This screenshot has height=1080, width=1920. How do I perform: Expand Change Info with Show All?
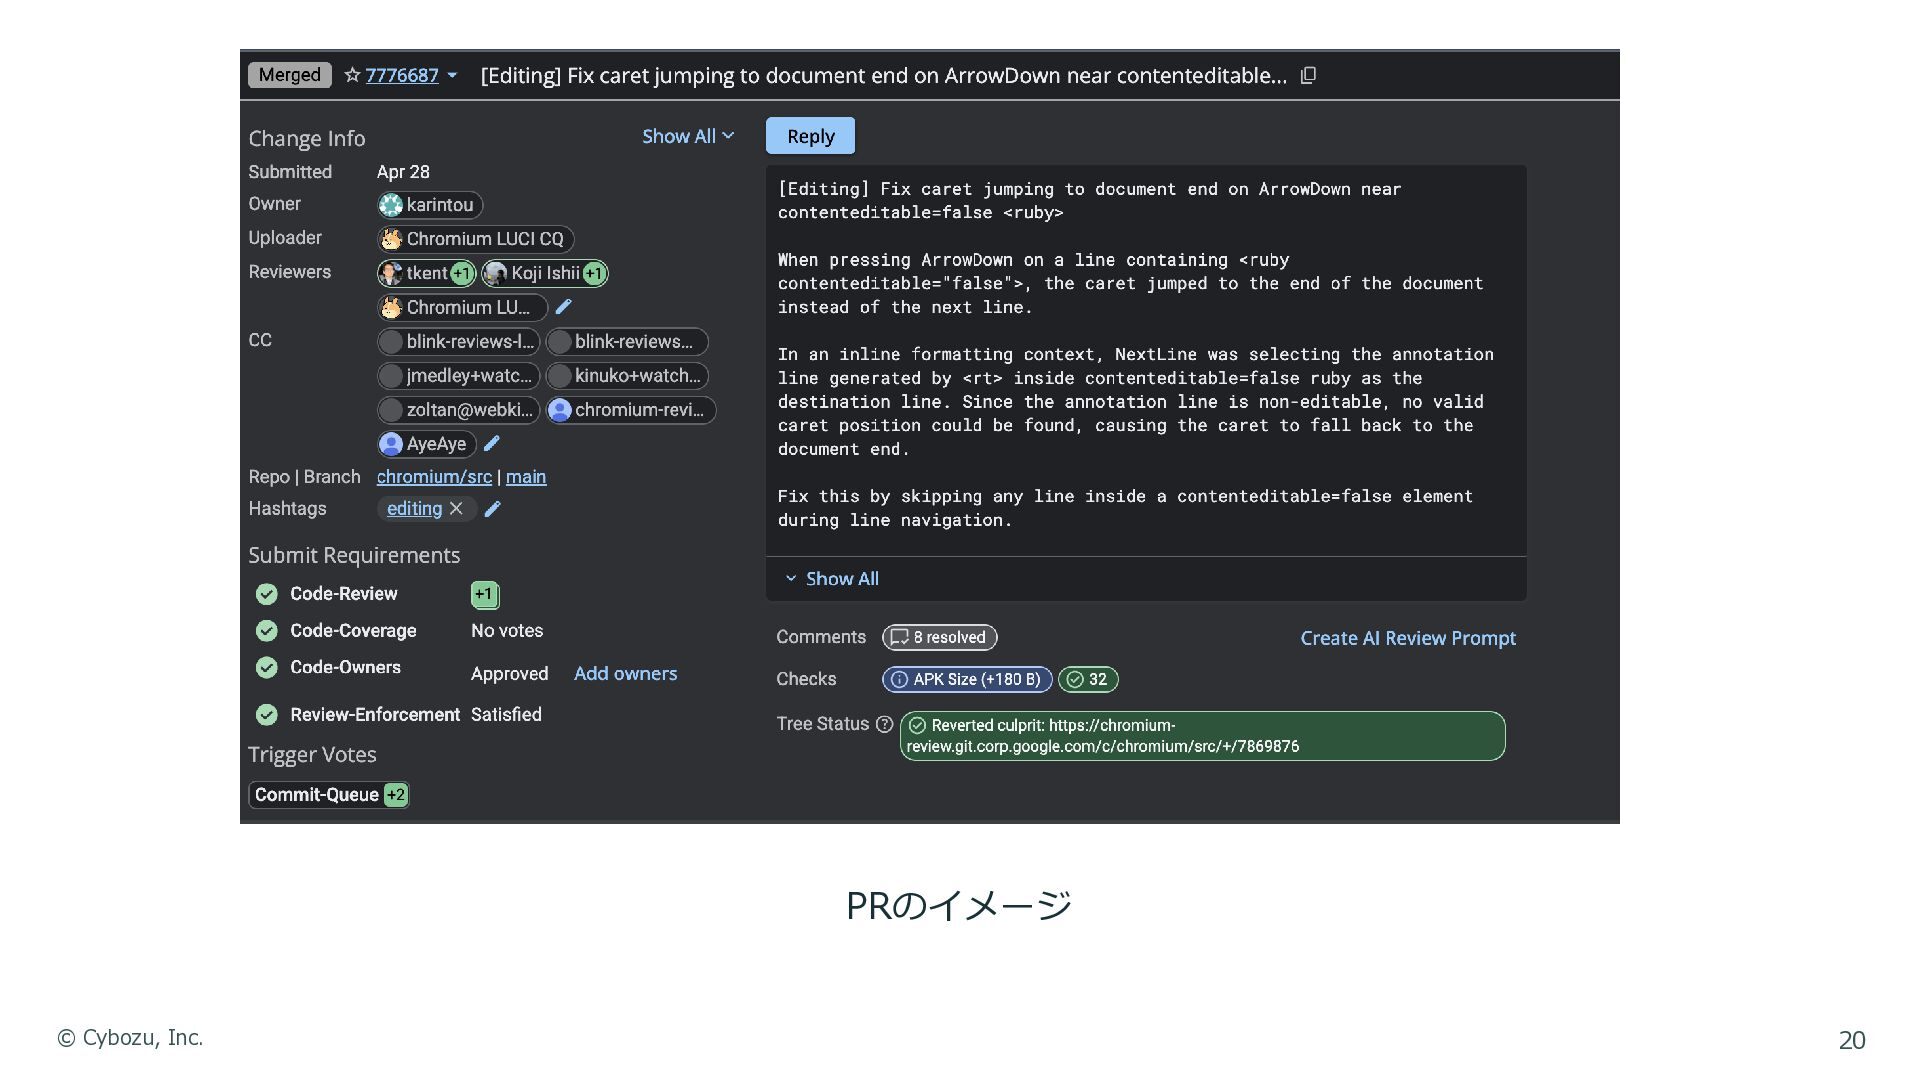tap(688, 136)
